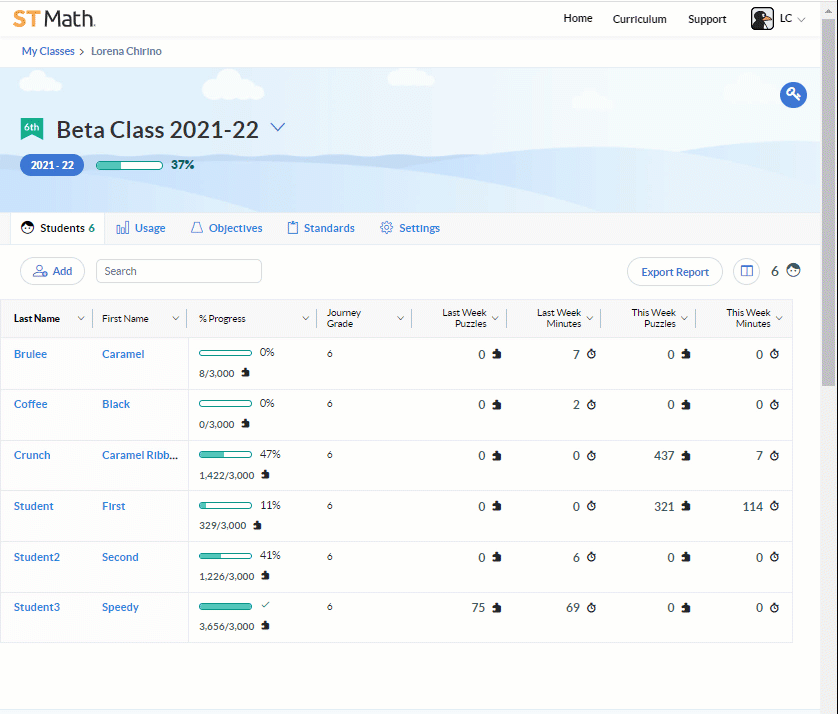This screenshot has width=838, height=714.
Task: Open the Last Week Puzzles column dropdown
Action: coord(495,318)
